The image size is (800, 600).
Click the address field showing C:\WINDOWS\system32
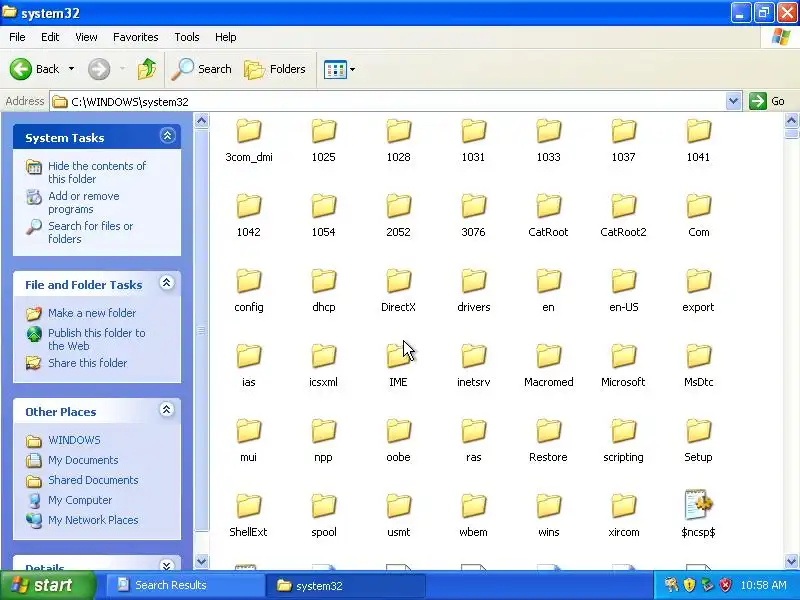[388, 102]
